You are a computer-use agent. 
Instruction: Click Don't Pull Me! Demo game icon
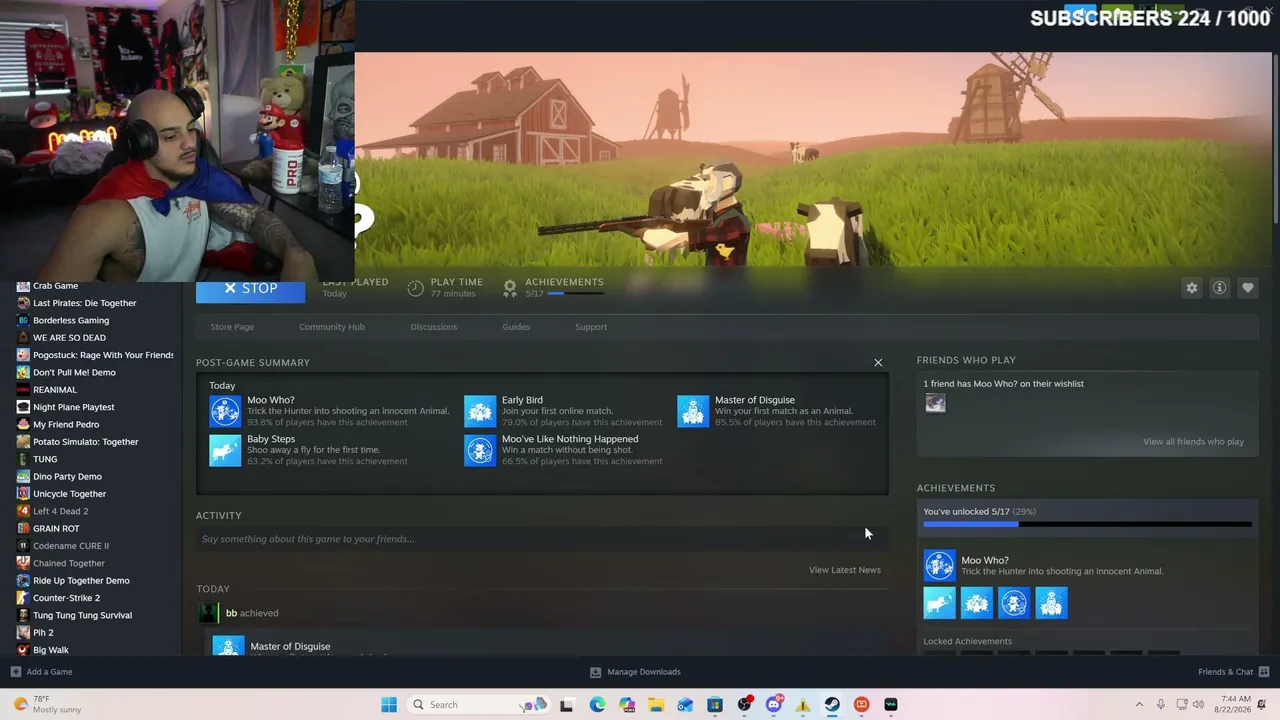(x=23, y=372)
